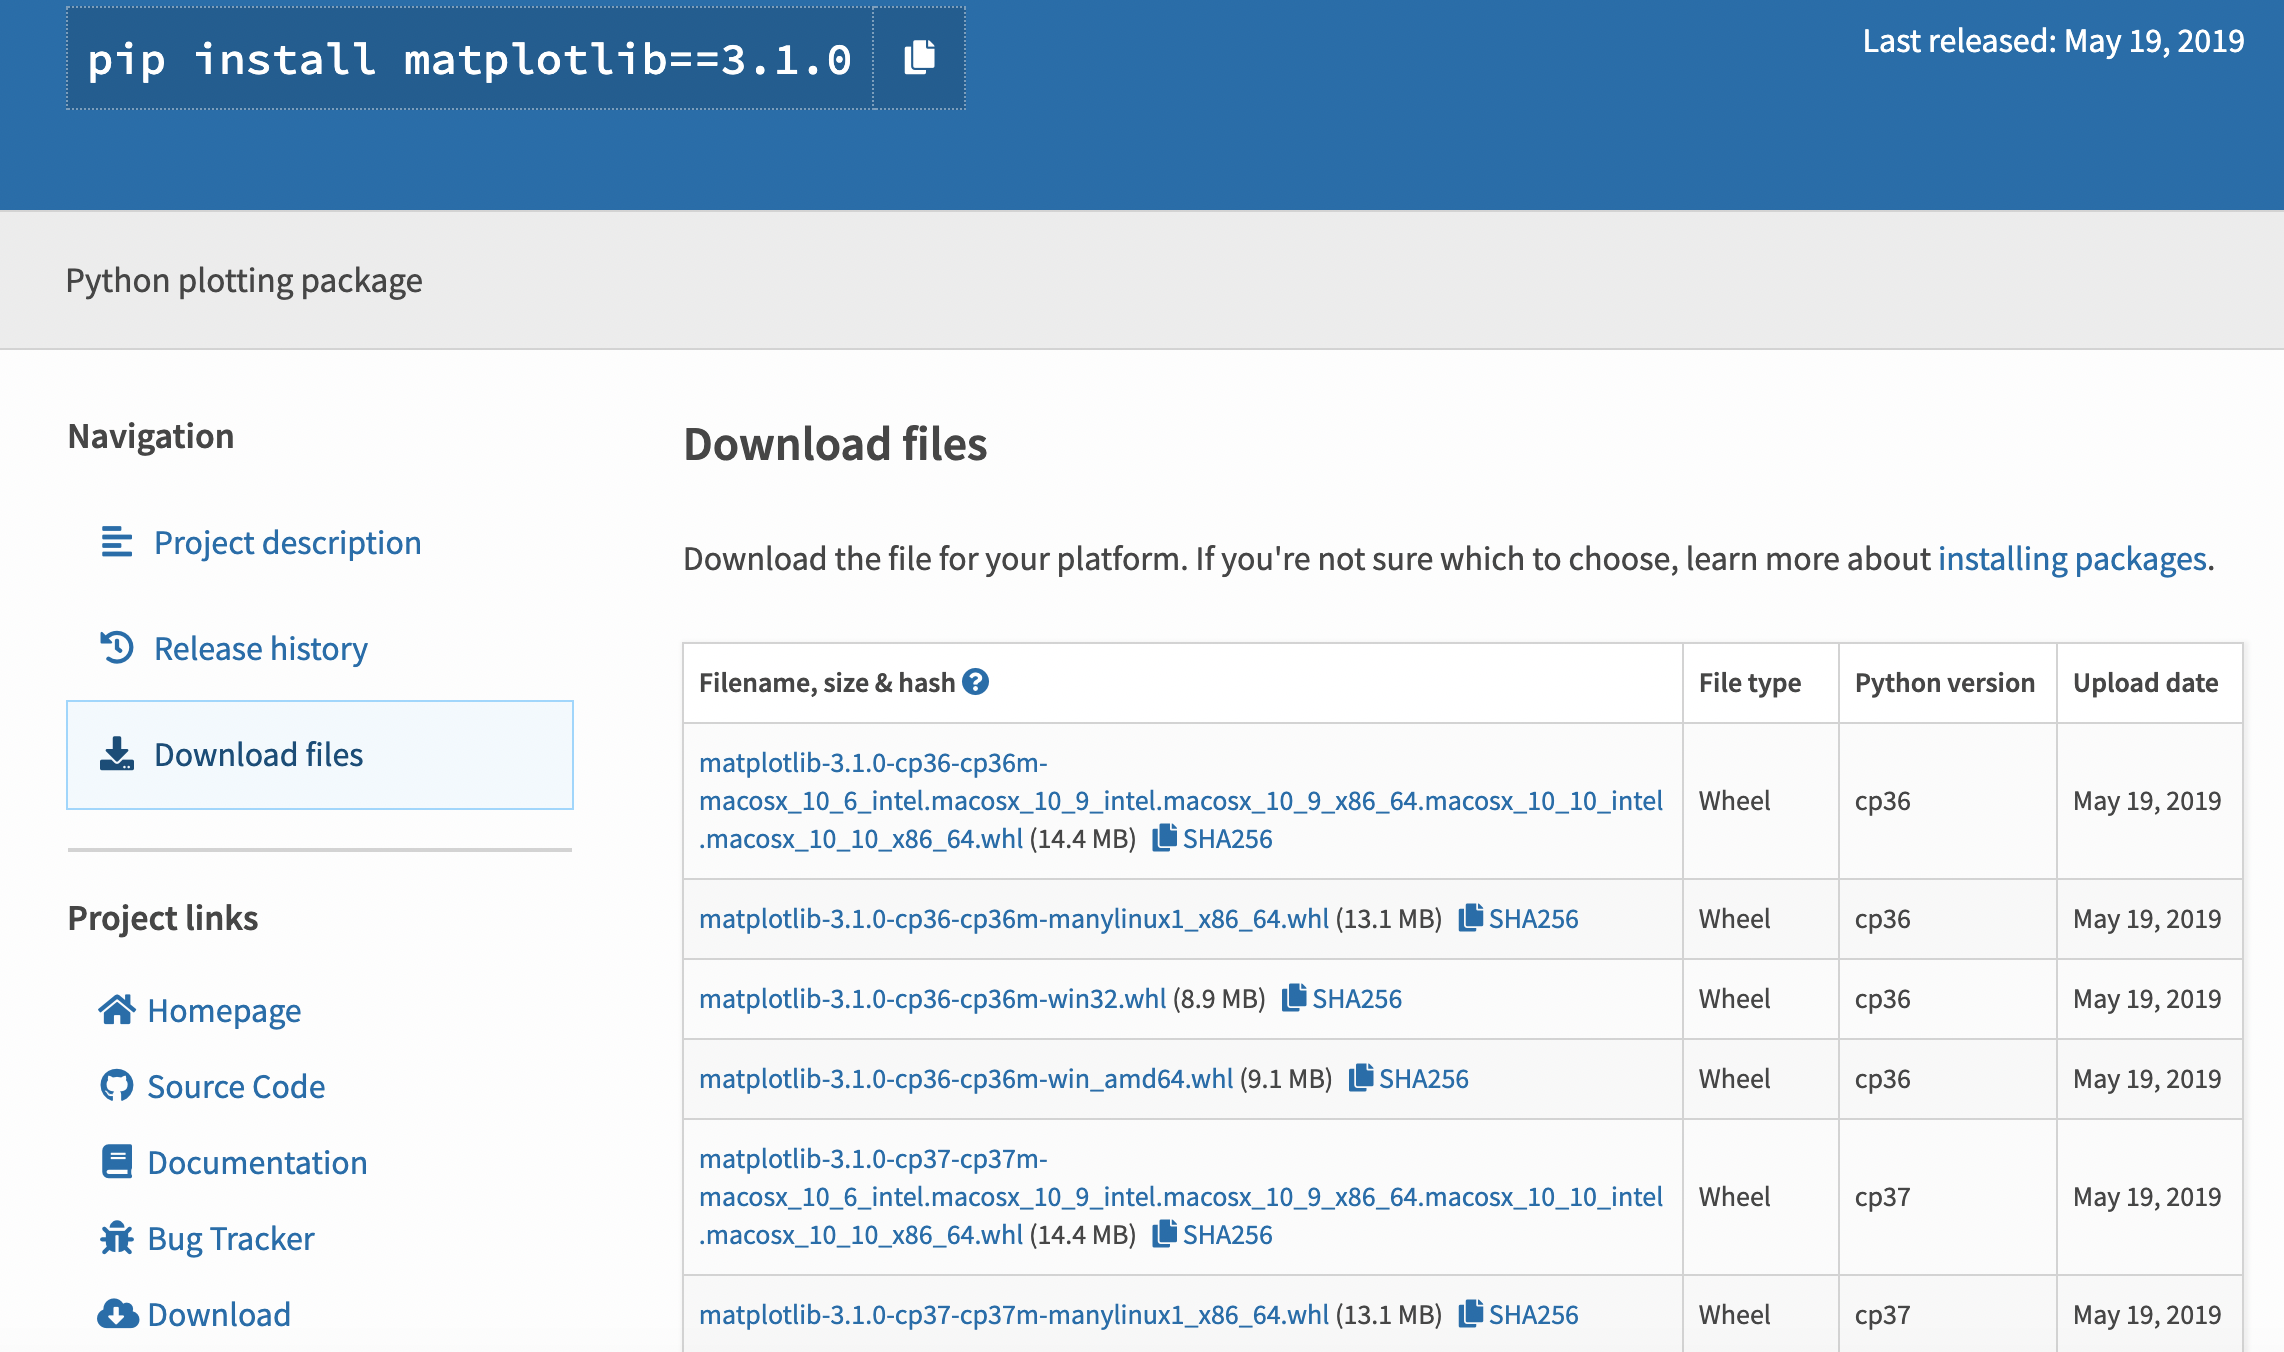Viewport: 2284px width, 1352px height.
Task: Follow the installing packages link
Action: point(2071,559)
